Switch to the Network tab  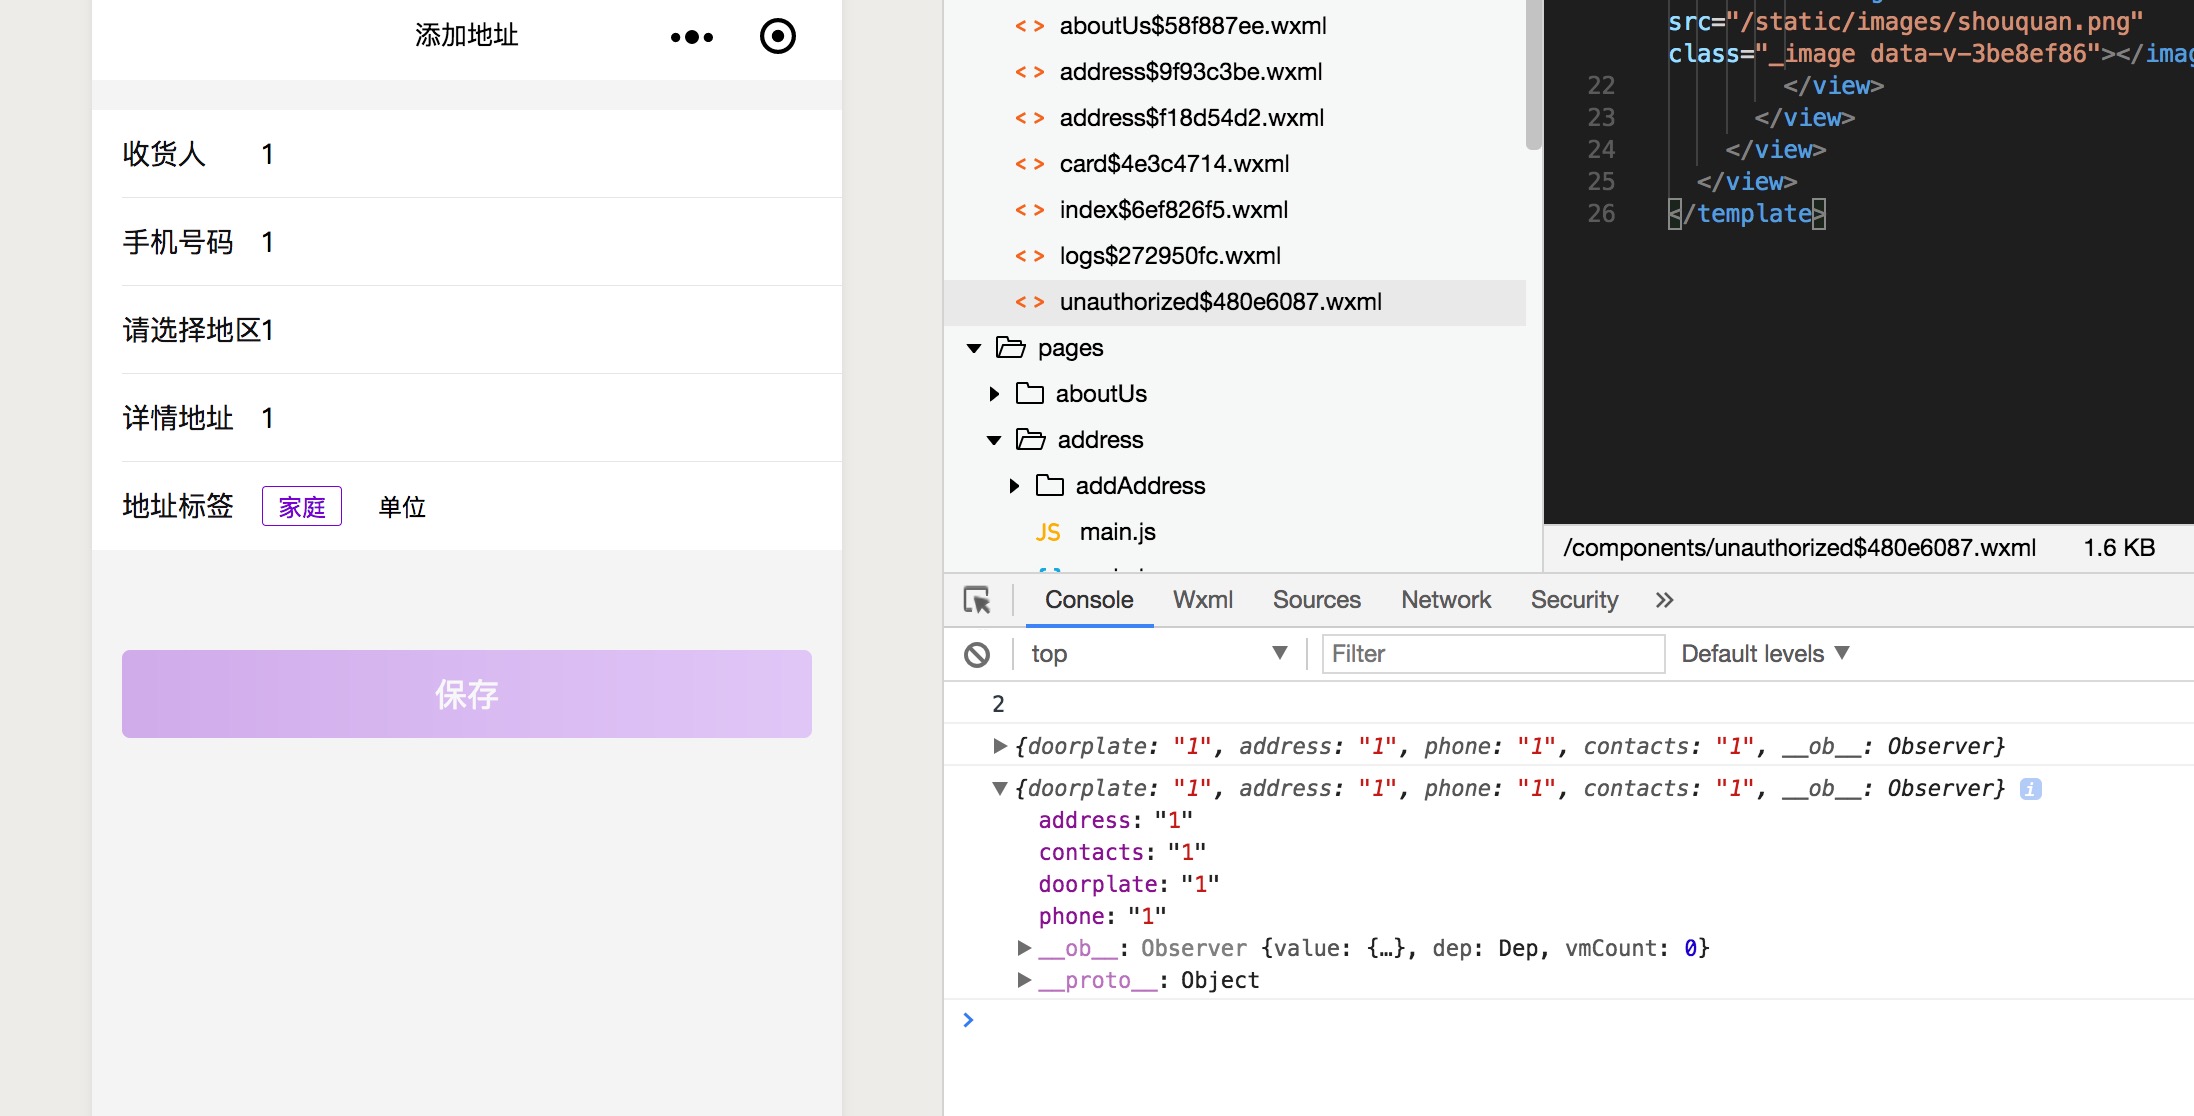(1445, 599)
